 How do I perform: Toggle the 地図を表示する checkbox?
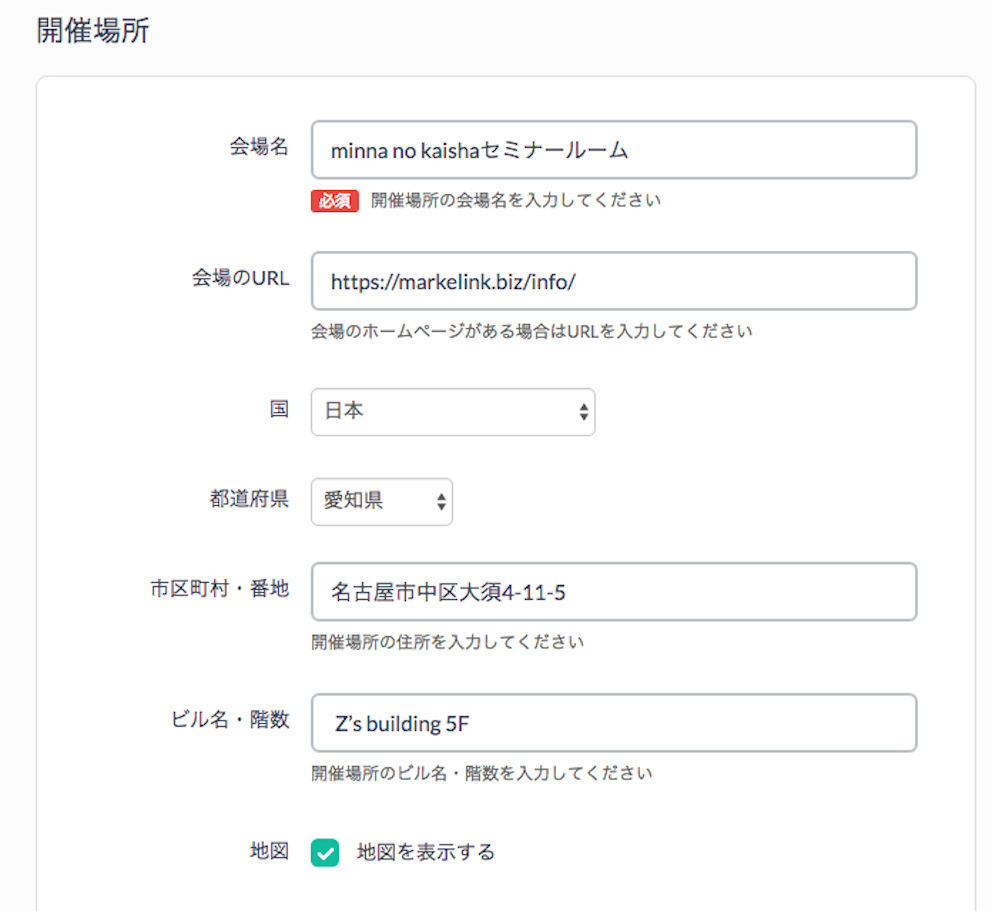pyautogui.click(x=325, y=853)
